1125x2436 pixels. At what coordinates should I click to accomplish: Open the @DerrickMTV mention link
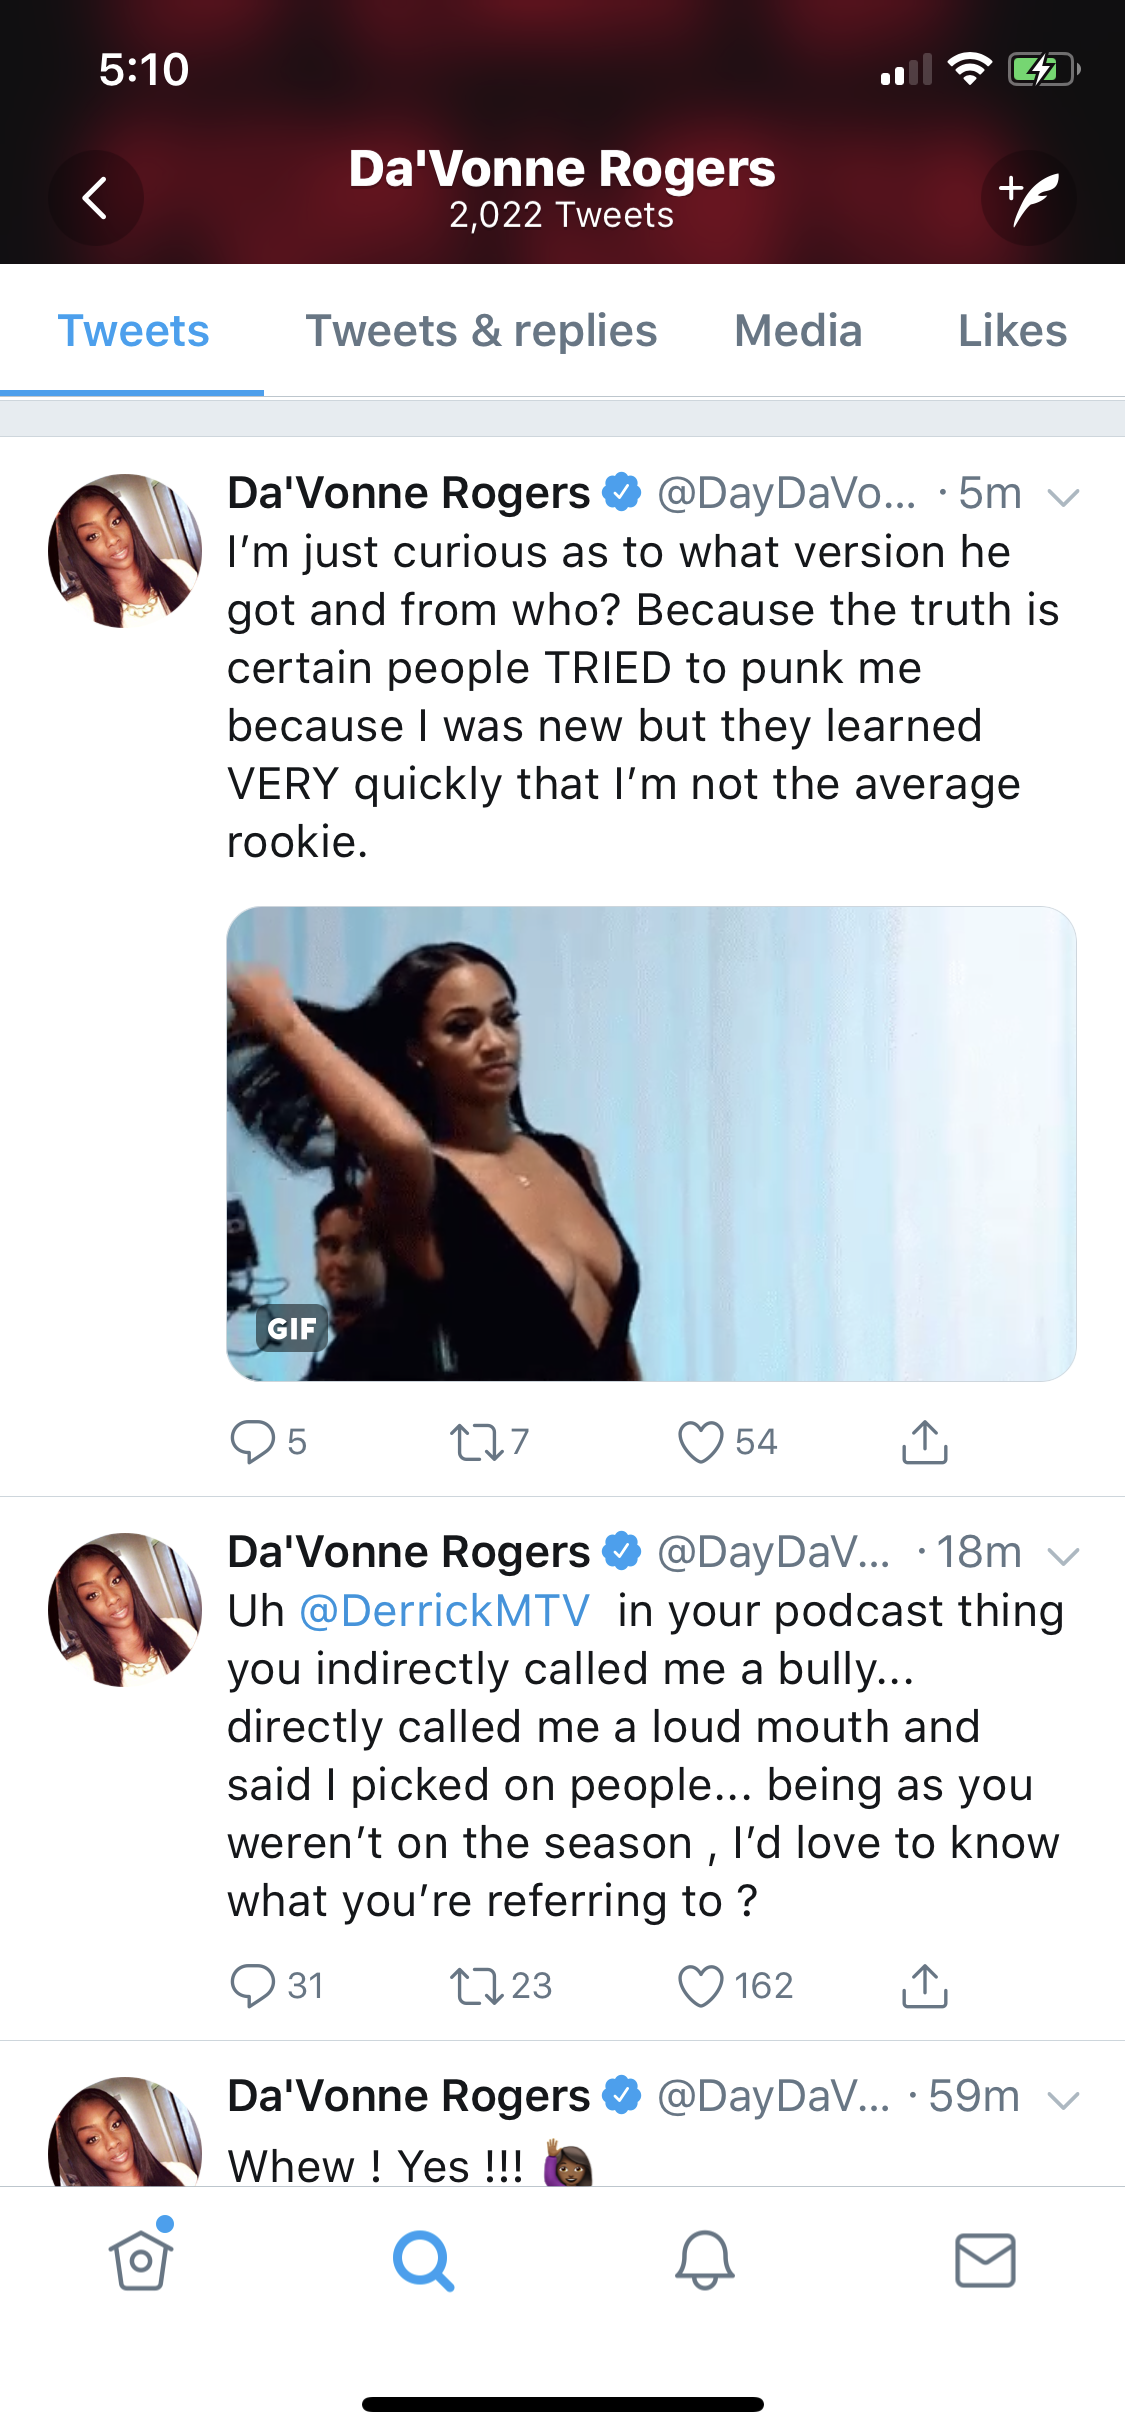(x=444, y=1611)
